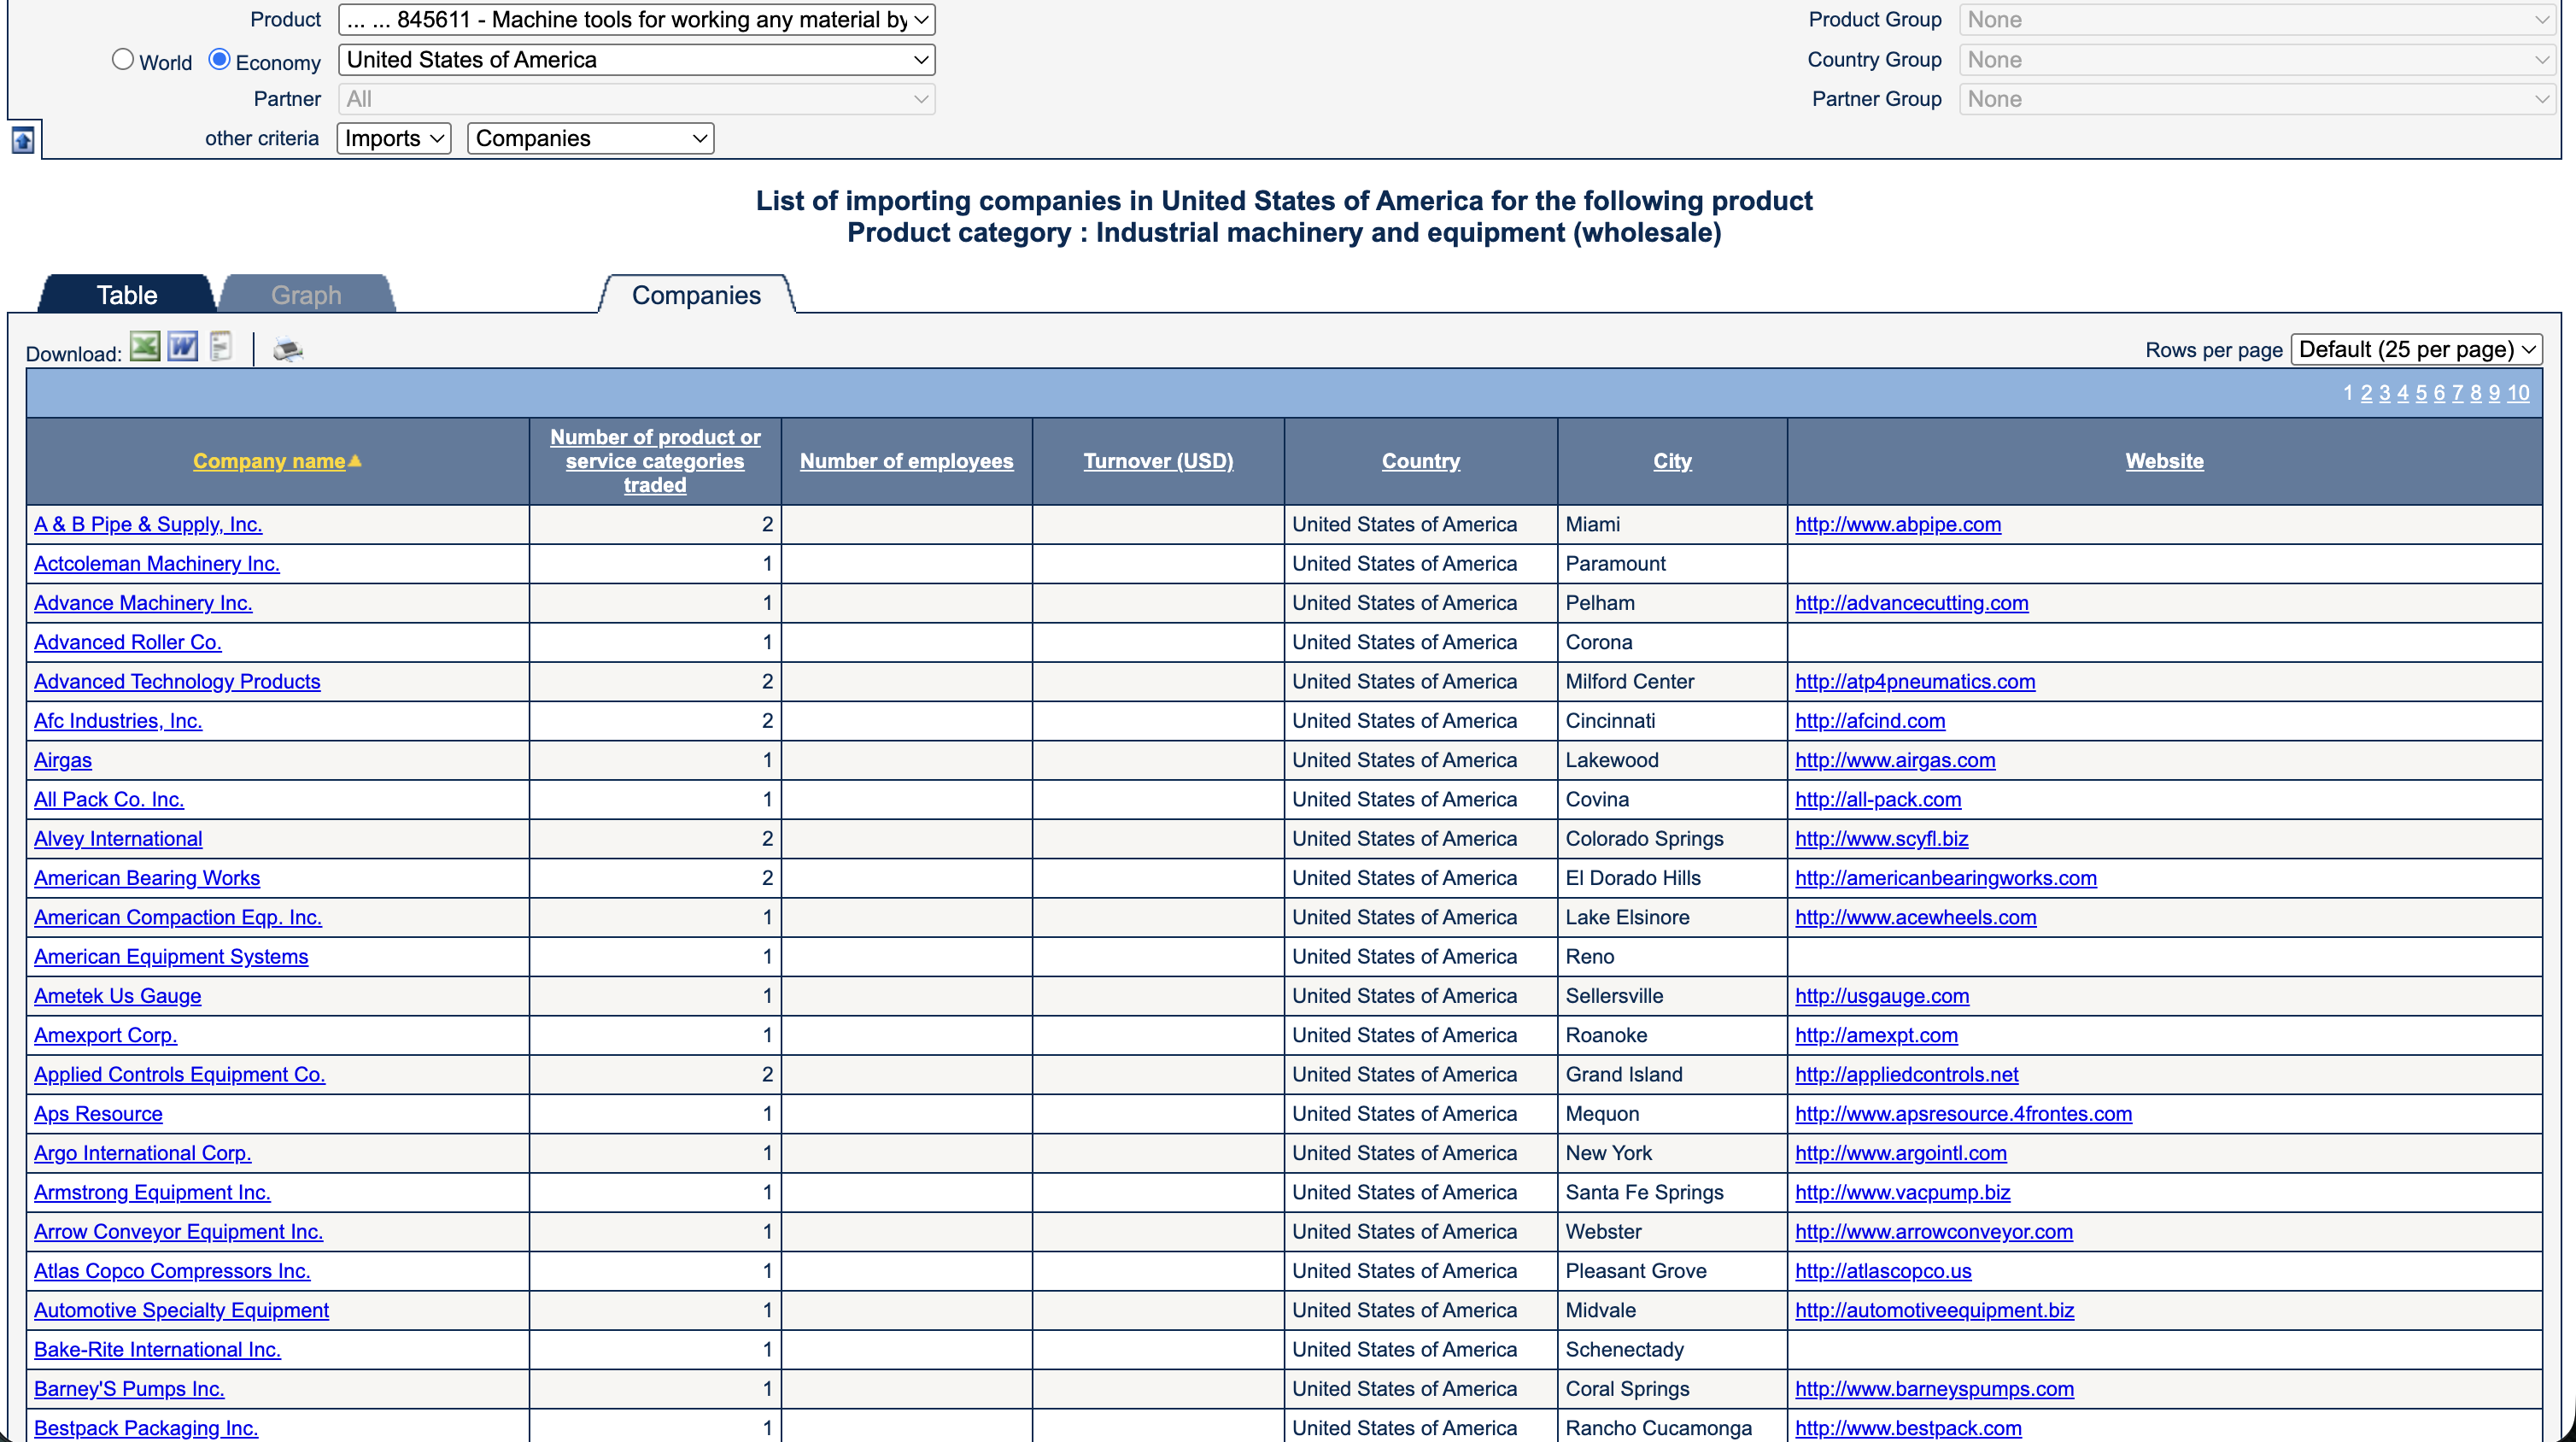Go to results page 10
Viewport: 2576px width, 1442px height.
click(2518, 393)
